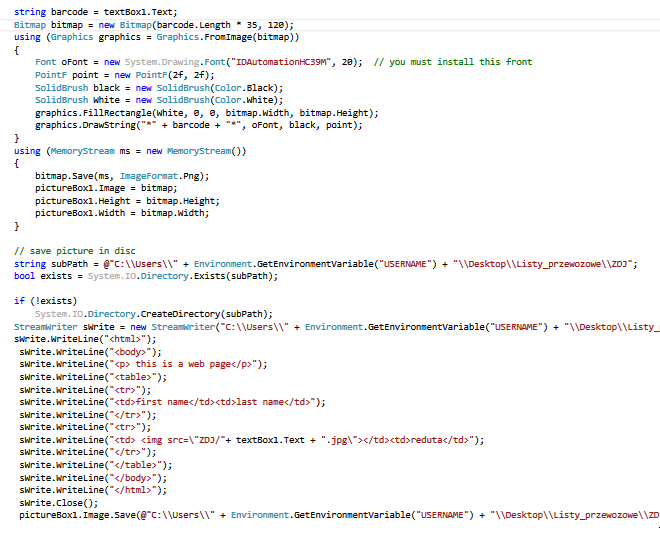
Task: Click the 'SolidBrush black' declaration line
Action: pyautogui.click(x=159, y=88)
